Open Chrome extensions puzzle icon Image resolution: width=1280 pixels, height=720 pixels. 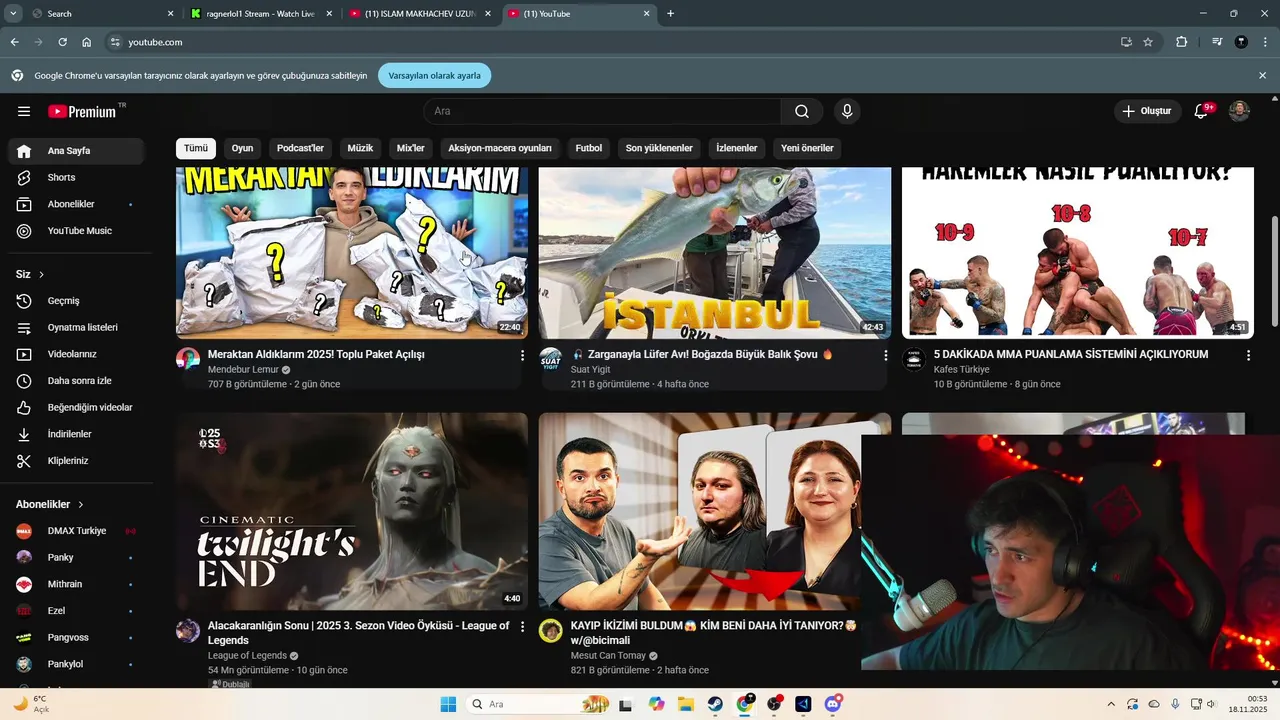point(1182,42)
